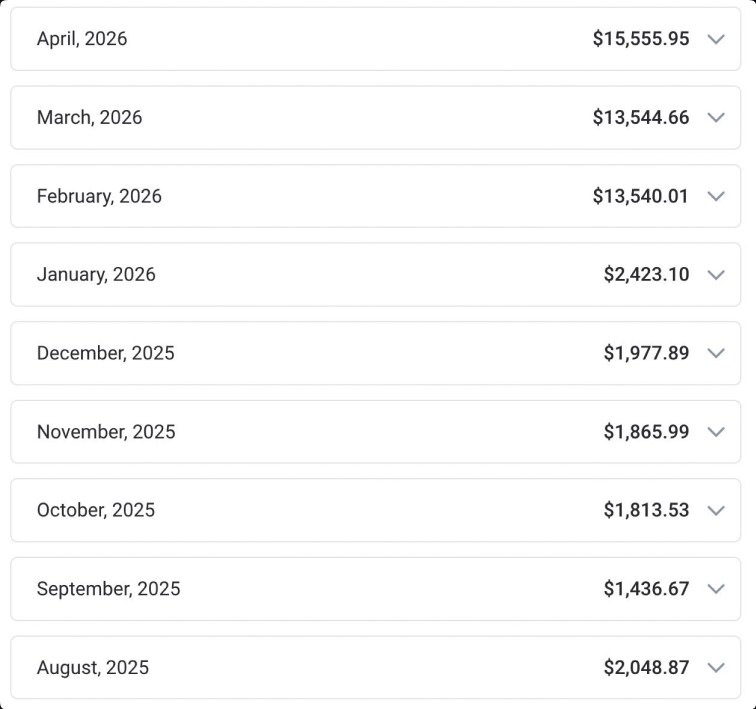The width and height of the screenshot is (756, 709).
Task: Expand December, 2025 using its chevron
Action: pyautogui.click(x=716, y=353)
